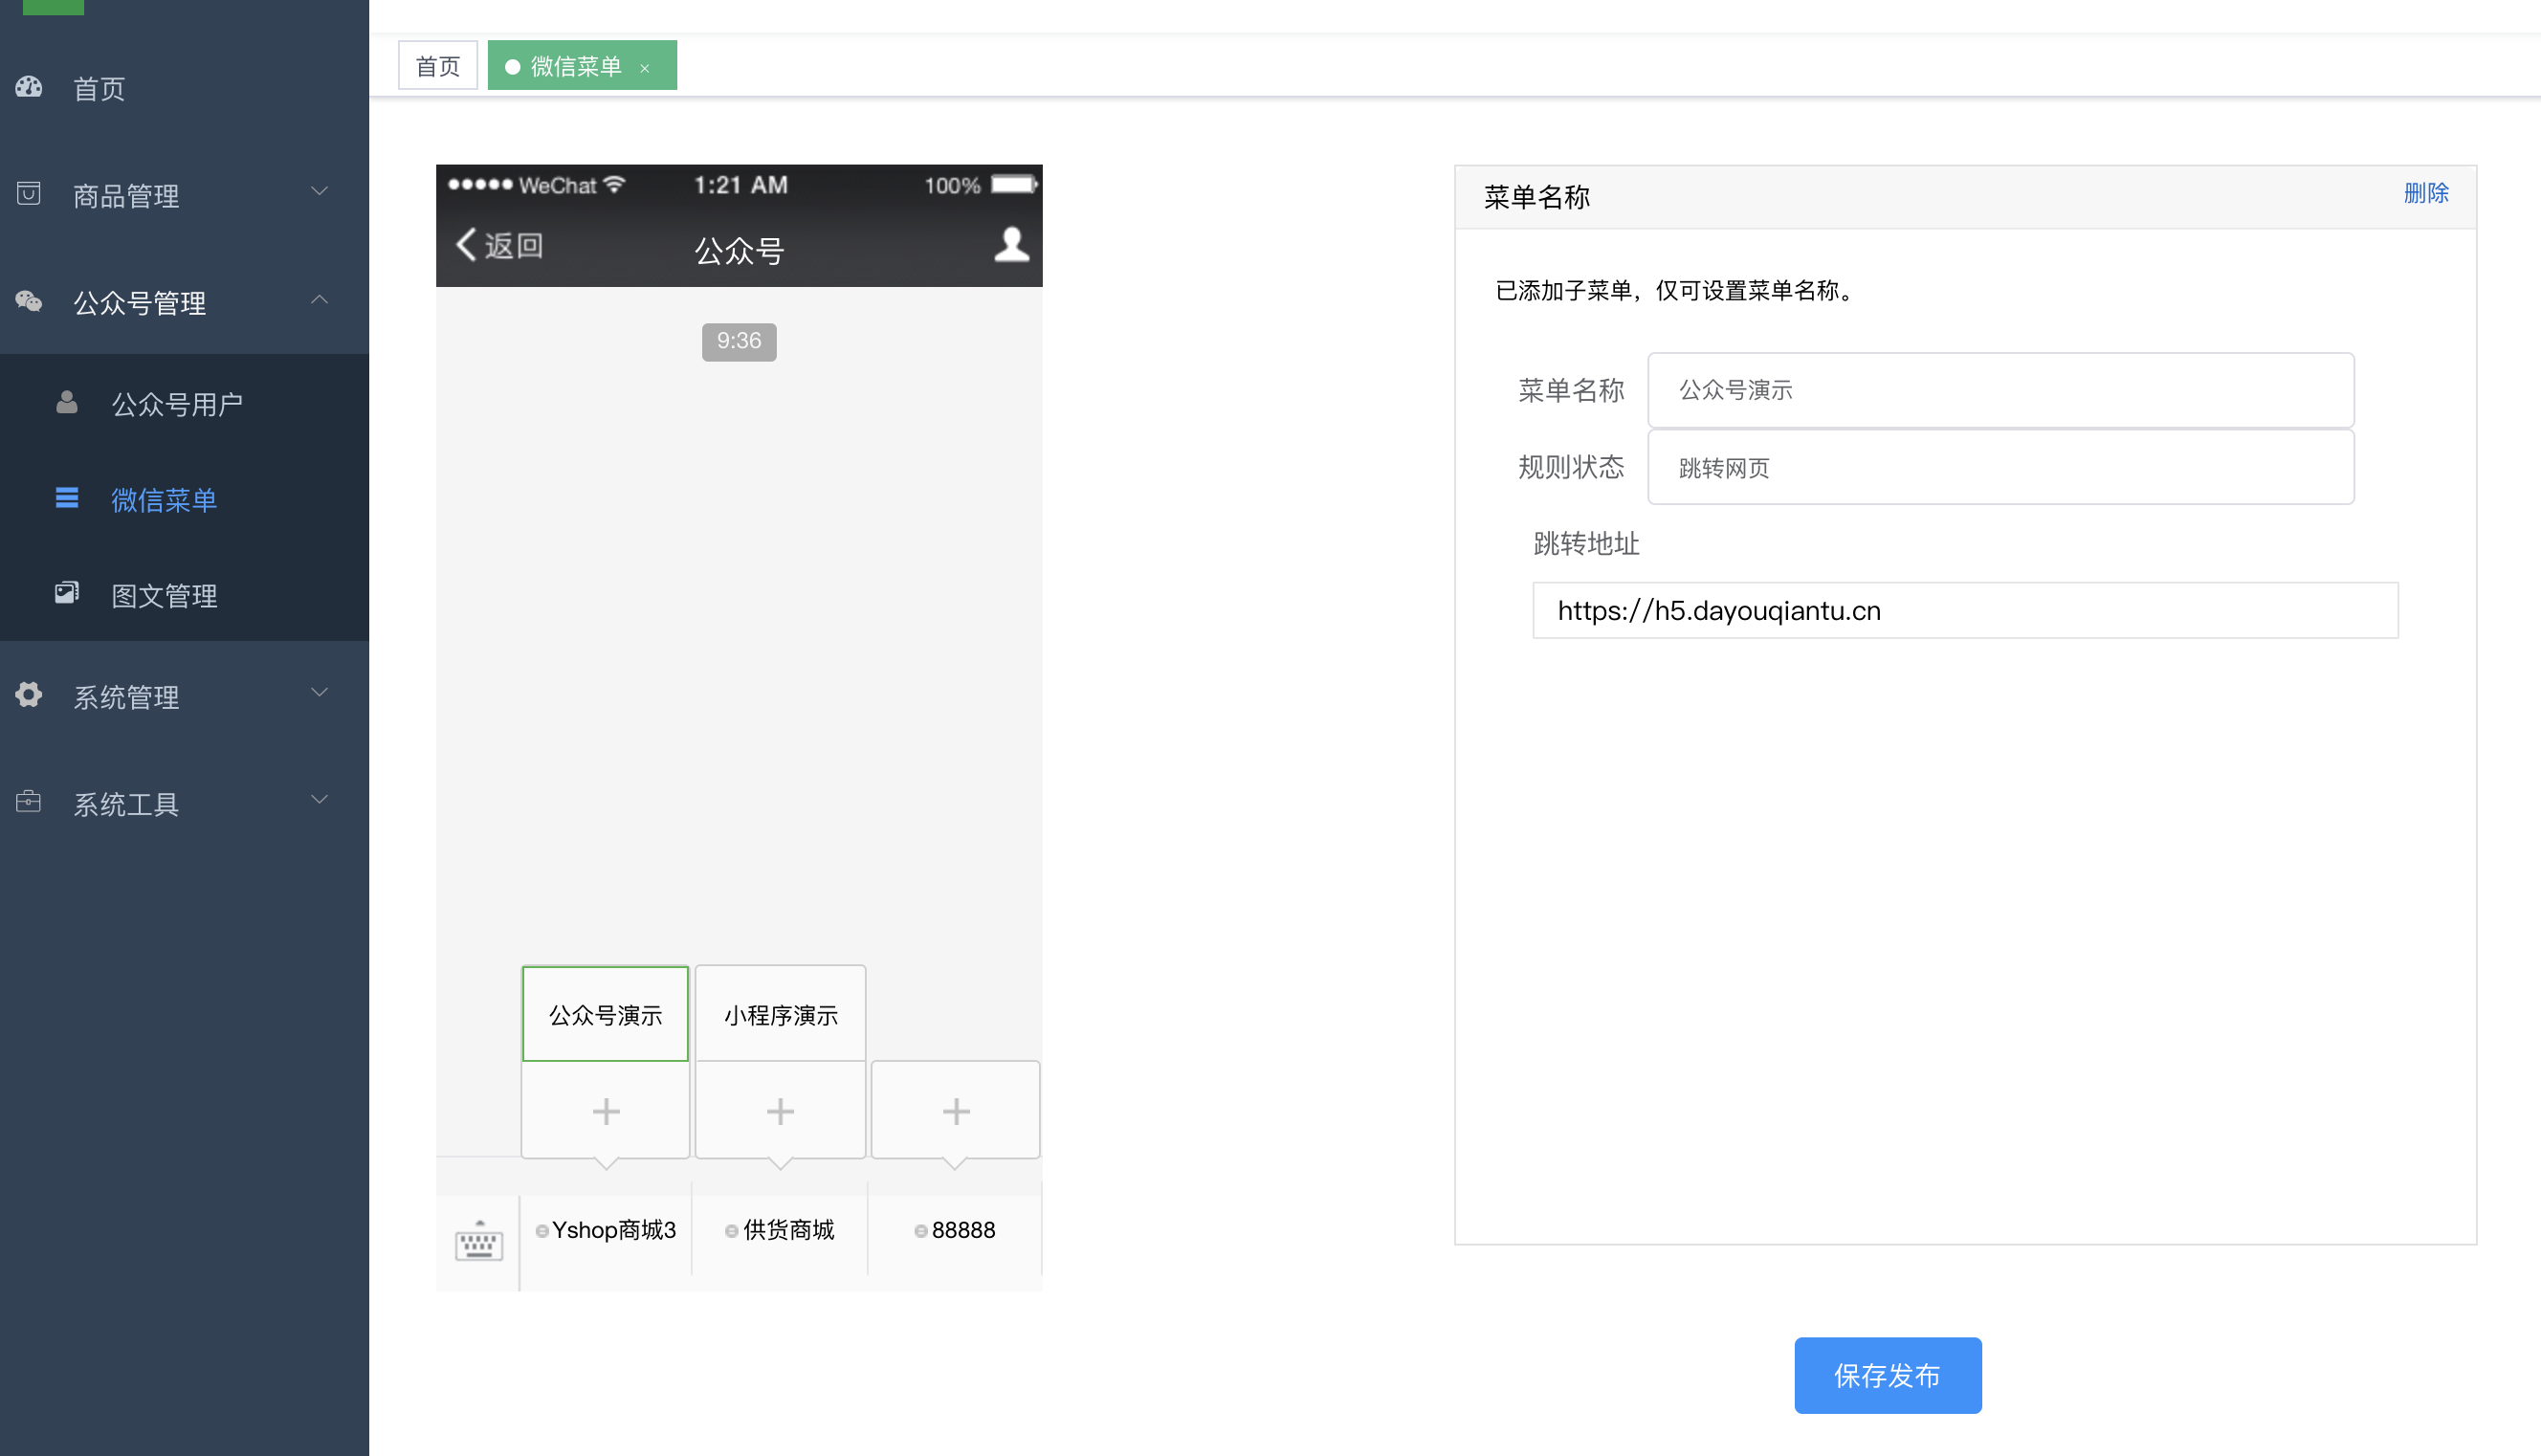Open 首页 in the sidebar
Screen dimensions: 2541x1456
tap(184, 89)
